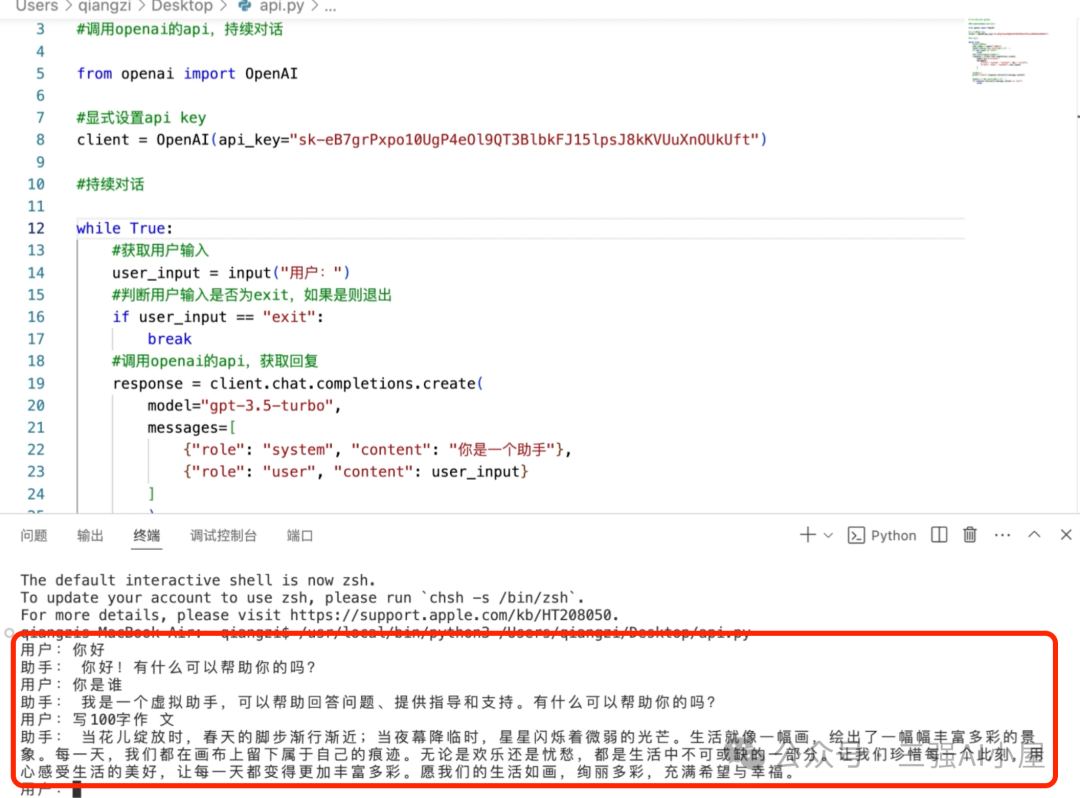Click the "gpt-3.5-turbo" model string
1080x798 pixels.
pyautogui.click(x=267, y=406)
